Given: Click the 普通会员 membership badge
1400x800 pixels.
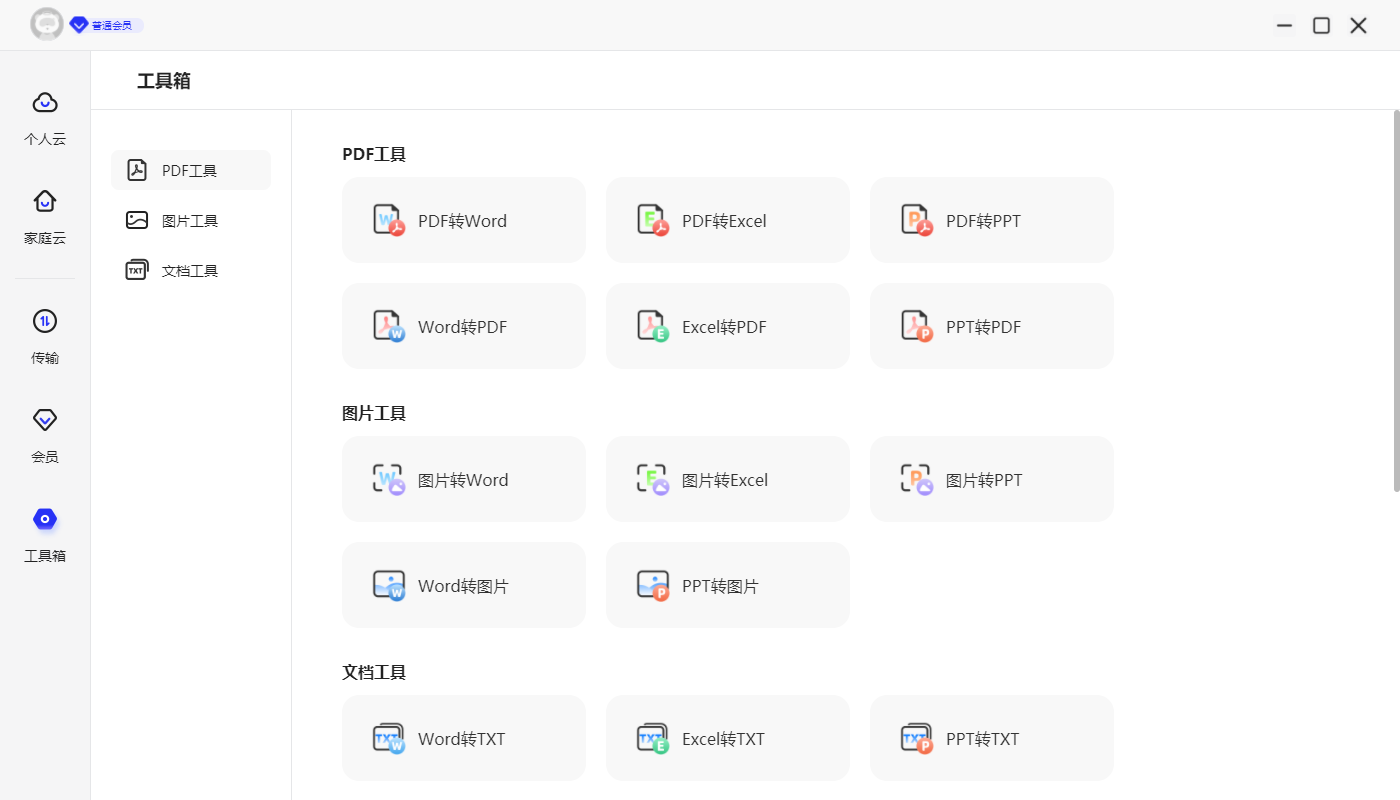Looking at the screenshot, I should (x=103, y=24).
